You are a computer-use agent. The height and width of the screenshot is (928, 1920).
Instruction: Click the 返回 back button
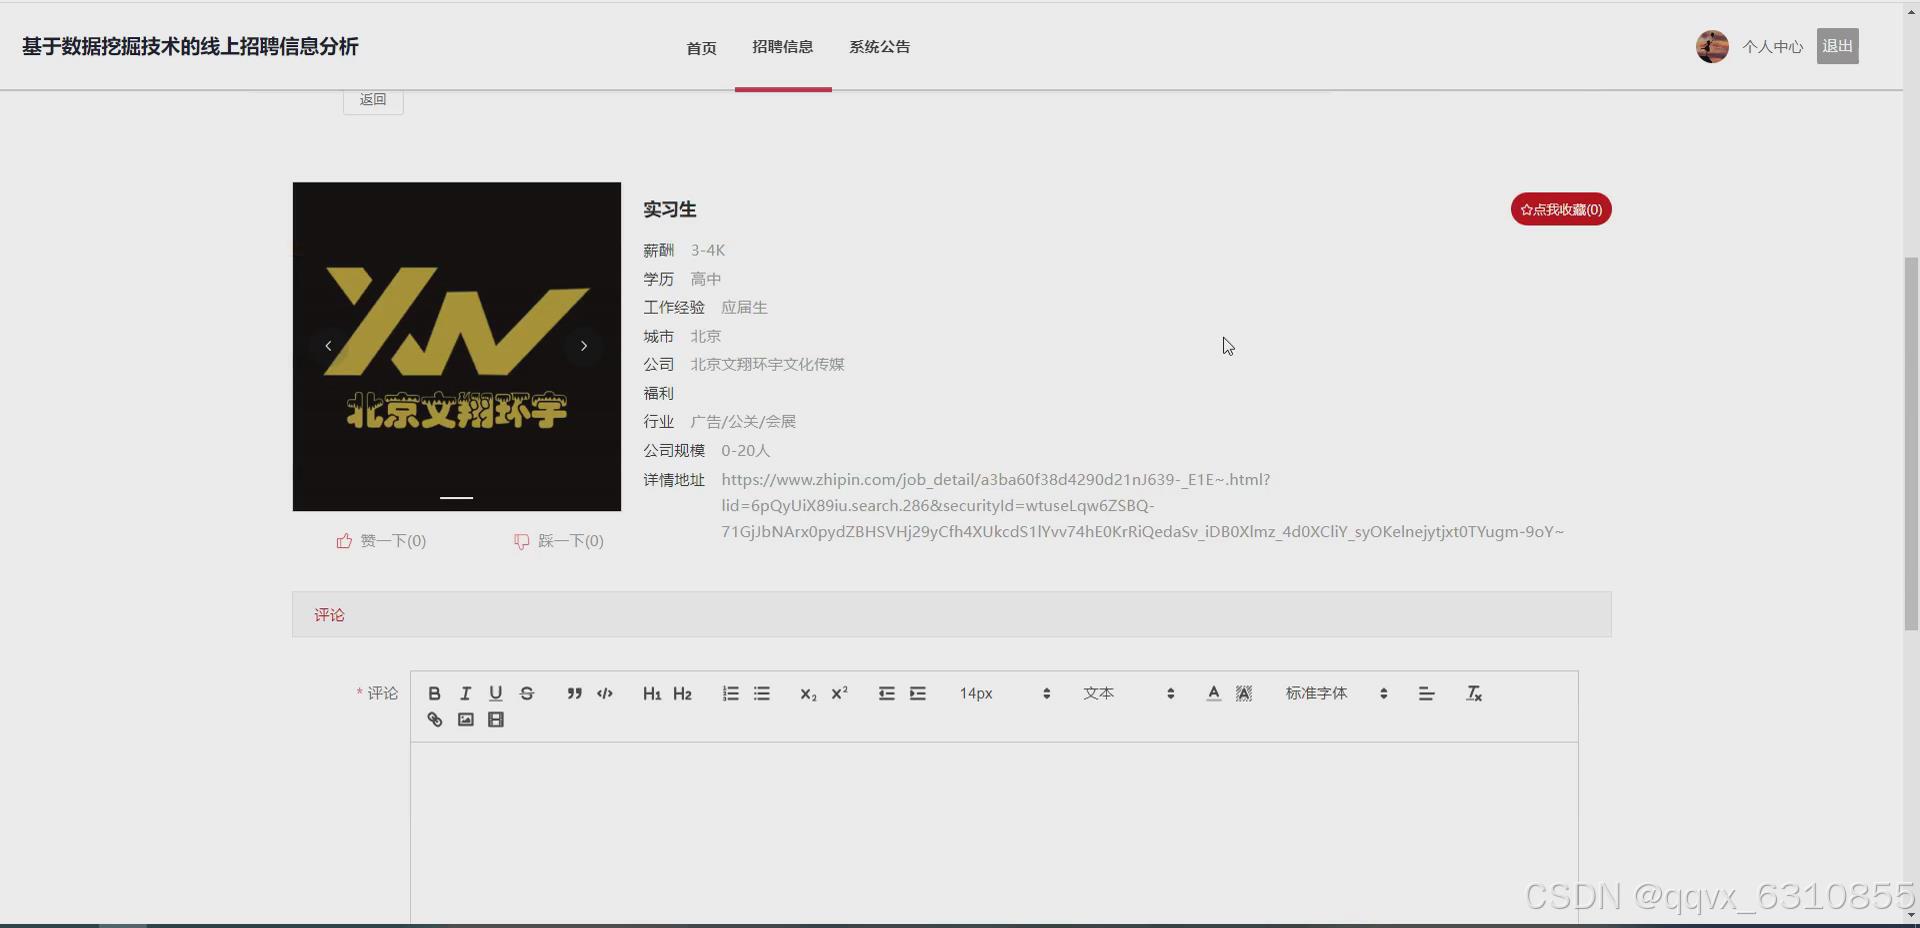click(373, 101)
